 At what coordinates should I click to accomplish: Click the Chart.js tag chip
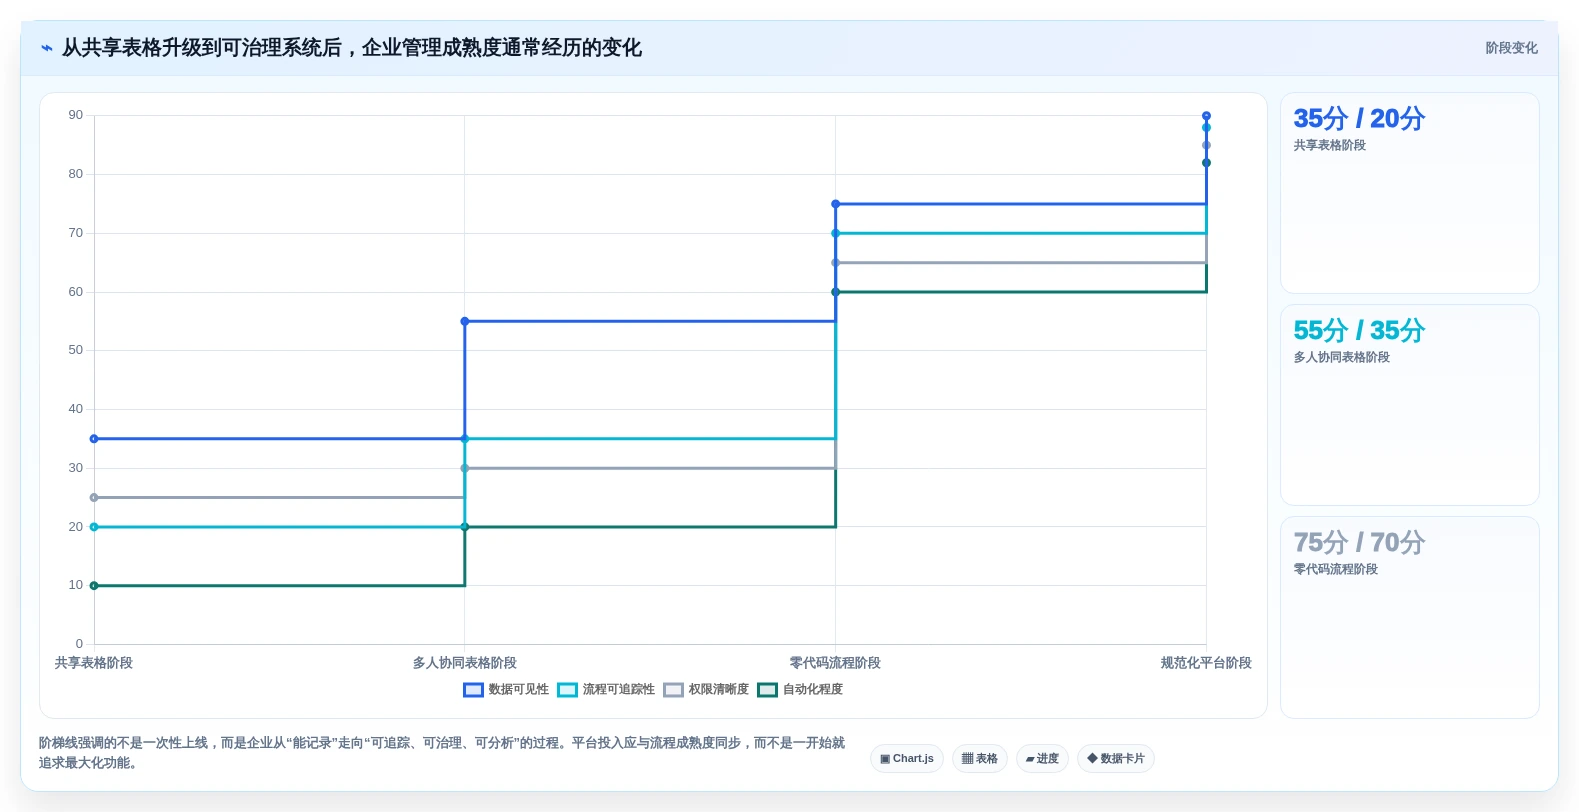point(907,759)
